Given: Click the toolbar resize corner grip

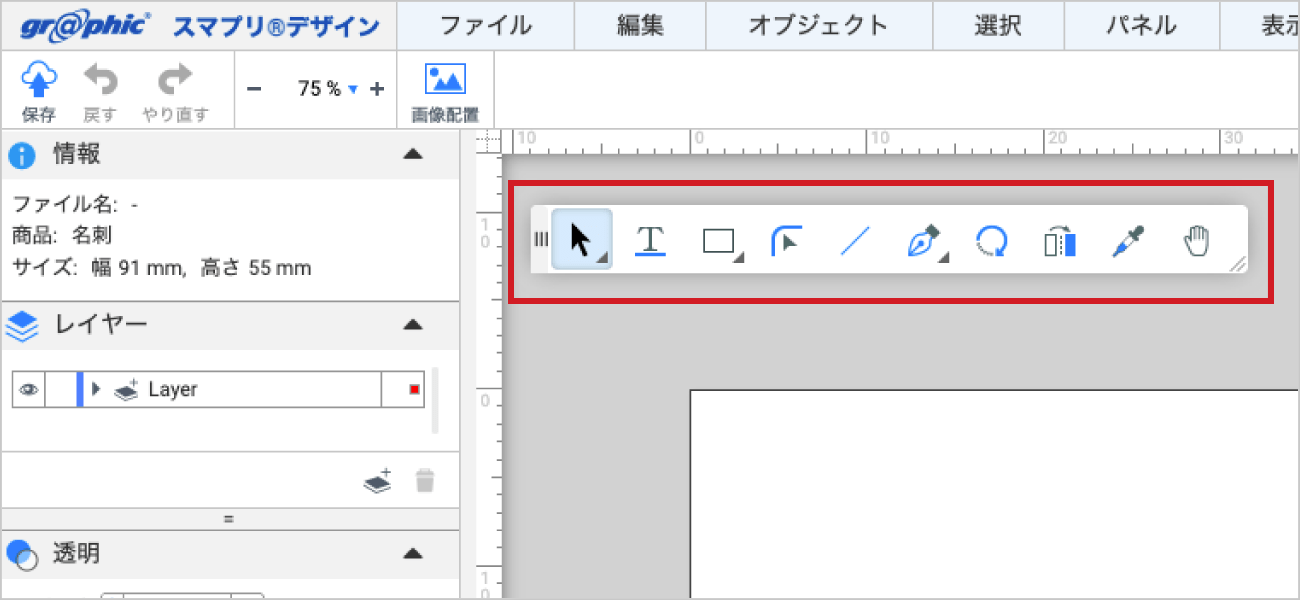Looking at the screenshot, I should point(1237,263).
